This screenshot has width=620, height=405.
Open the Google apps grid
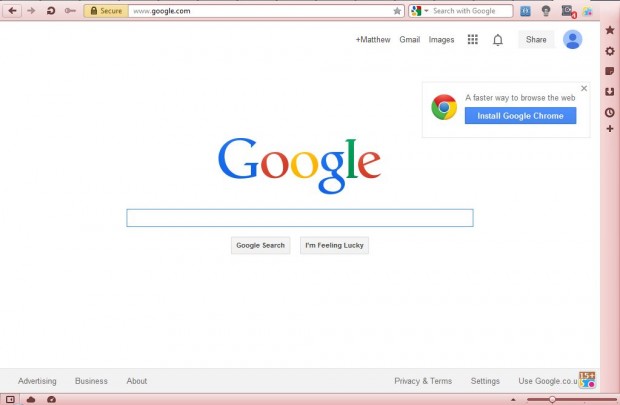coord(473,39)
